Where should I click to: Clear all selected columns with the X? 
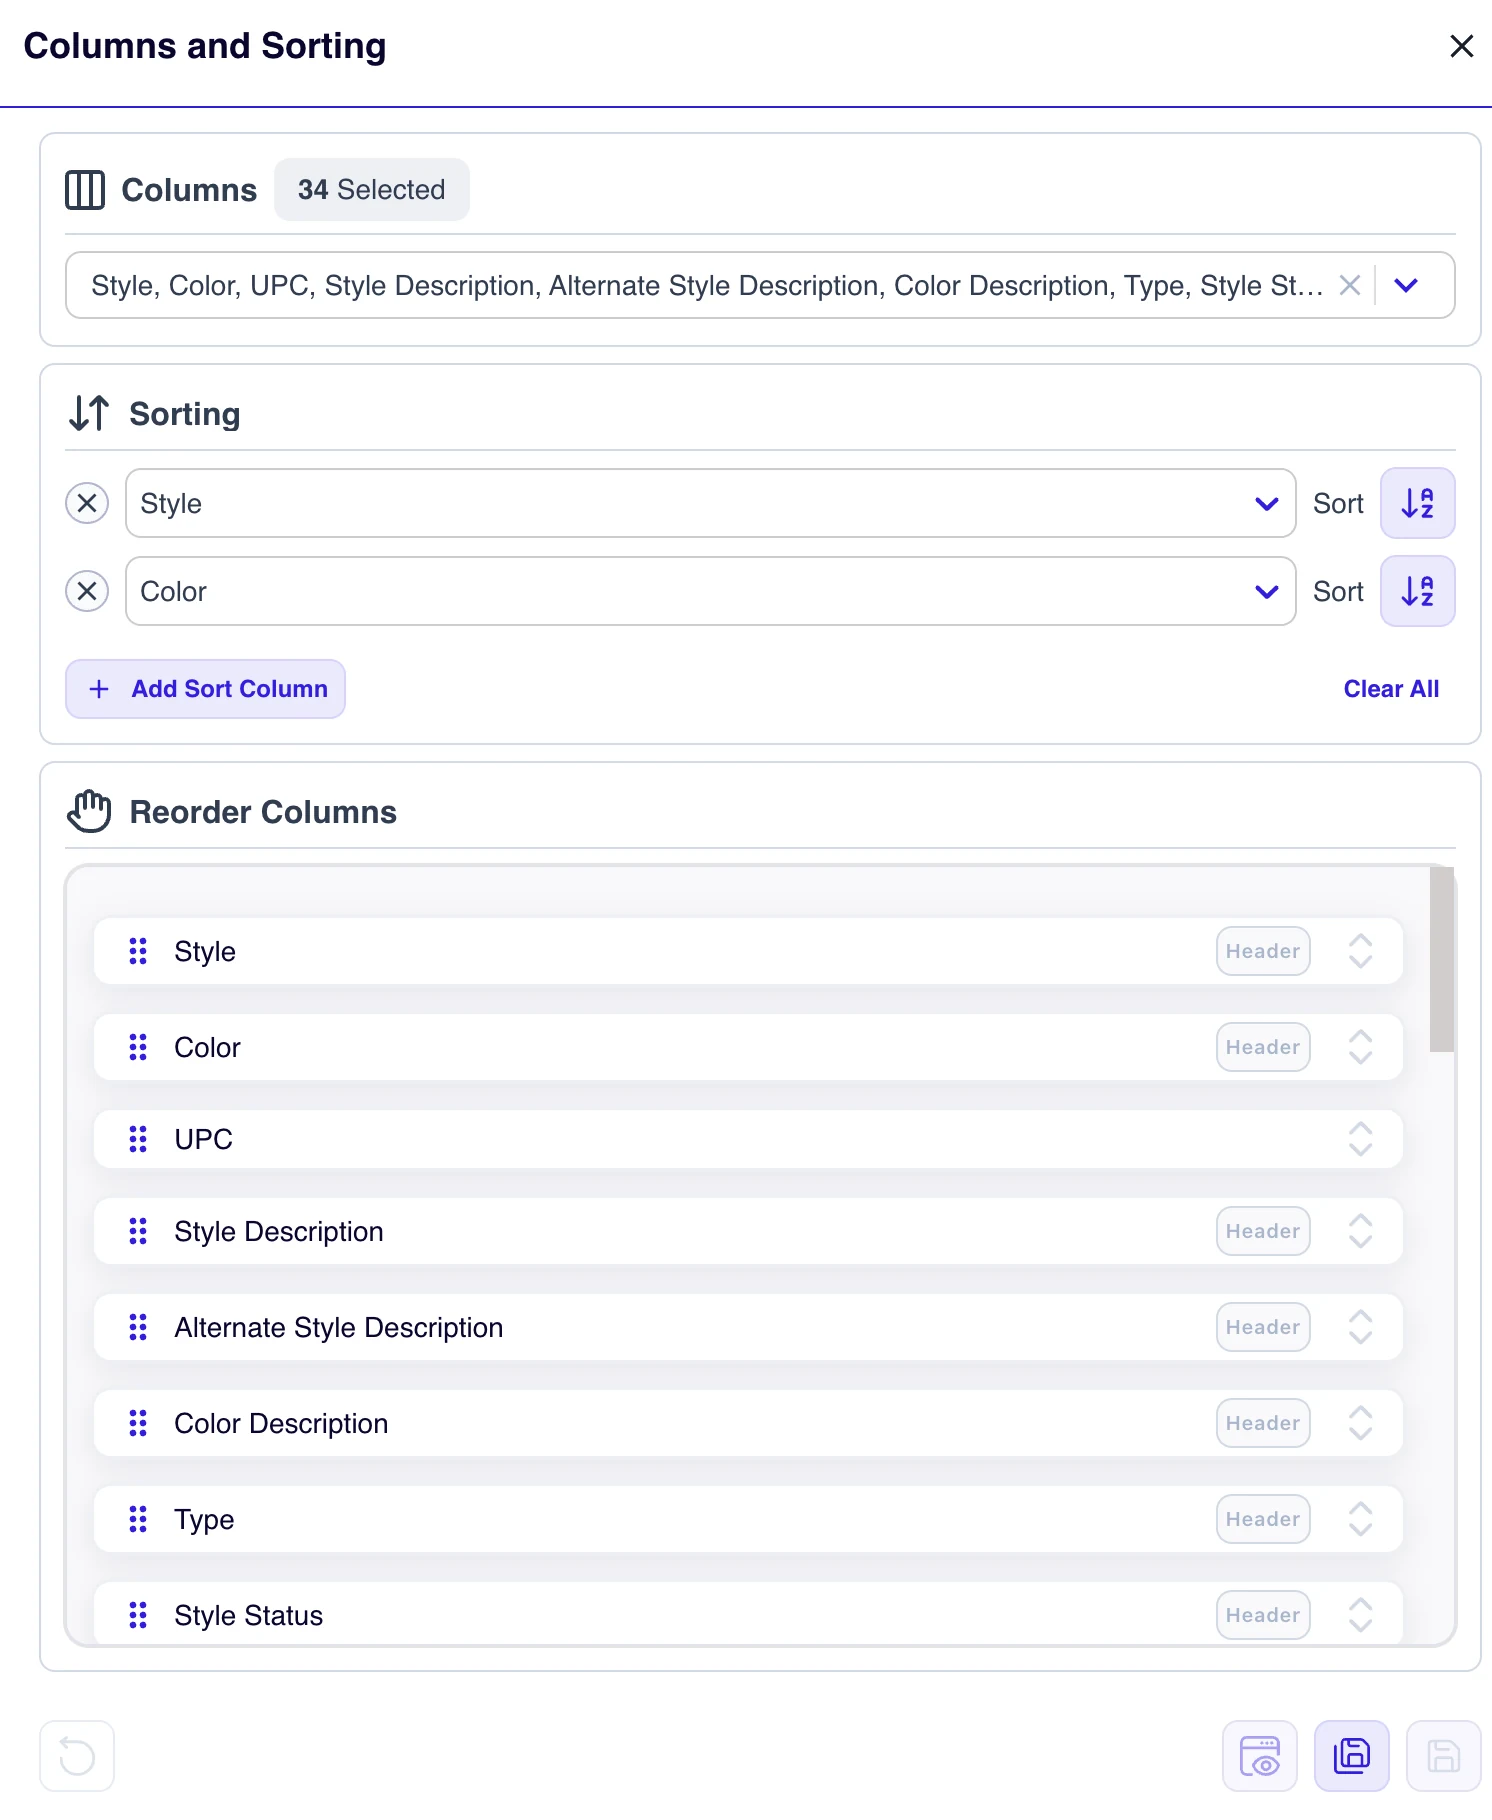click(1349, 285)
